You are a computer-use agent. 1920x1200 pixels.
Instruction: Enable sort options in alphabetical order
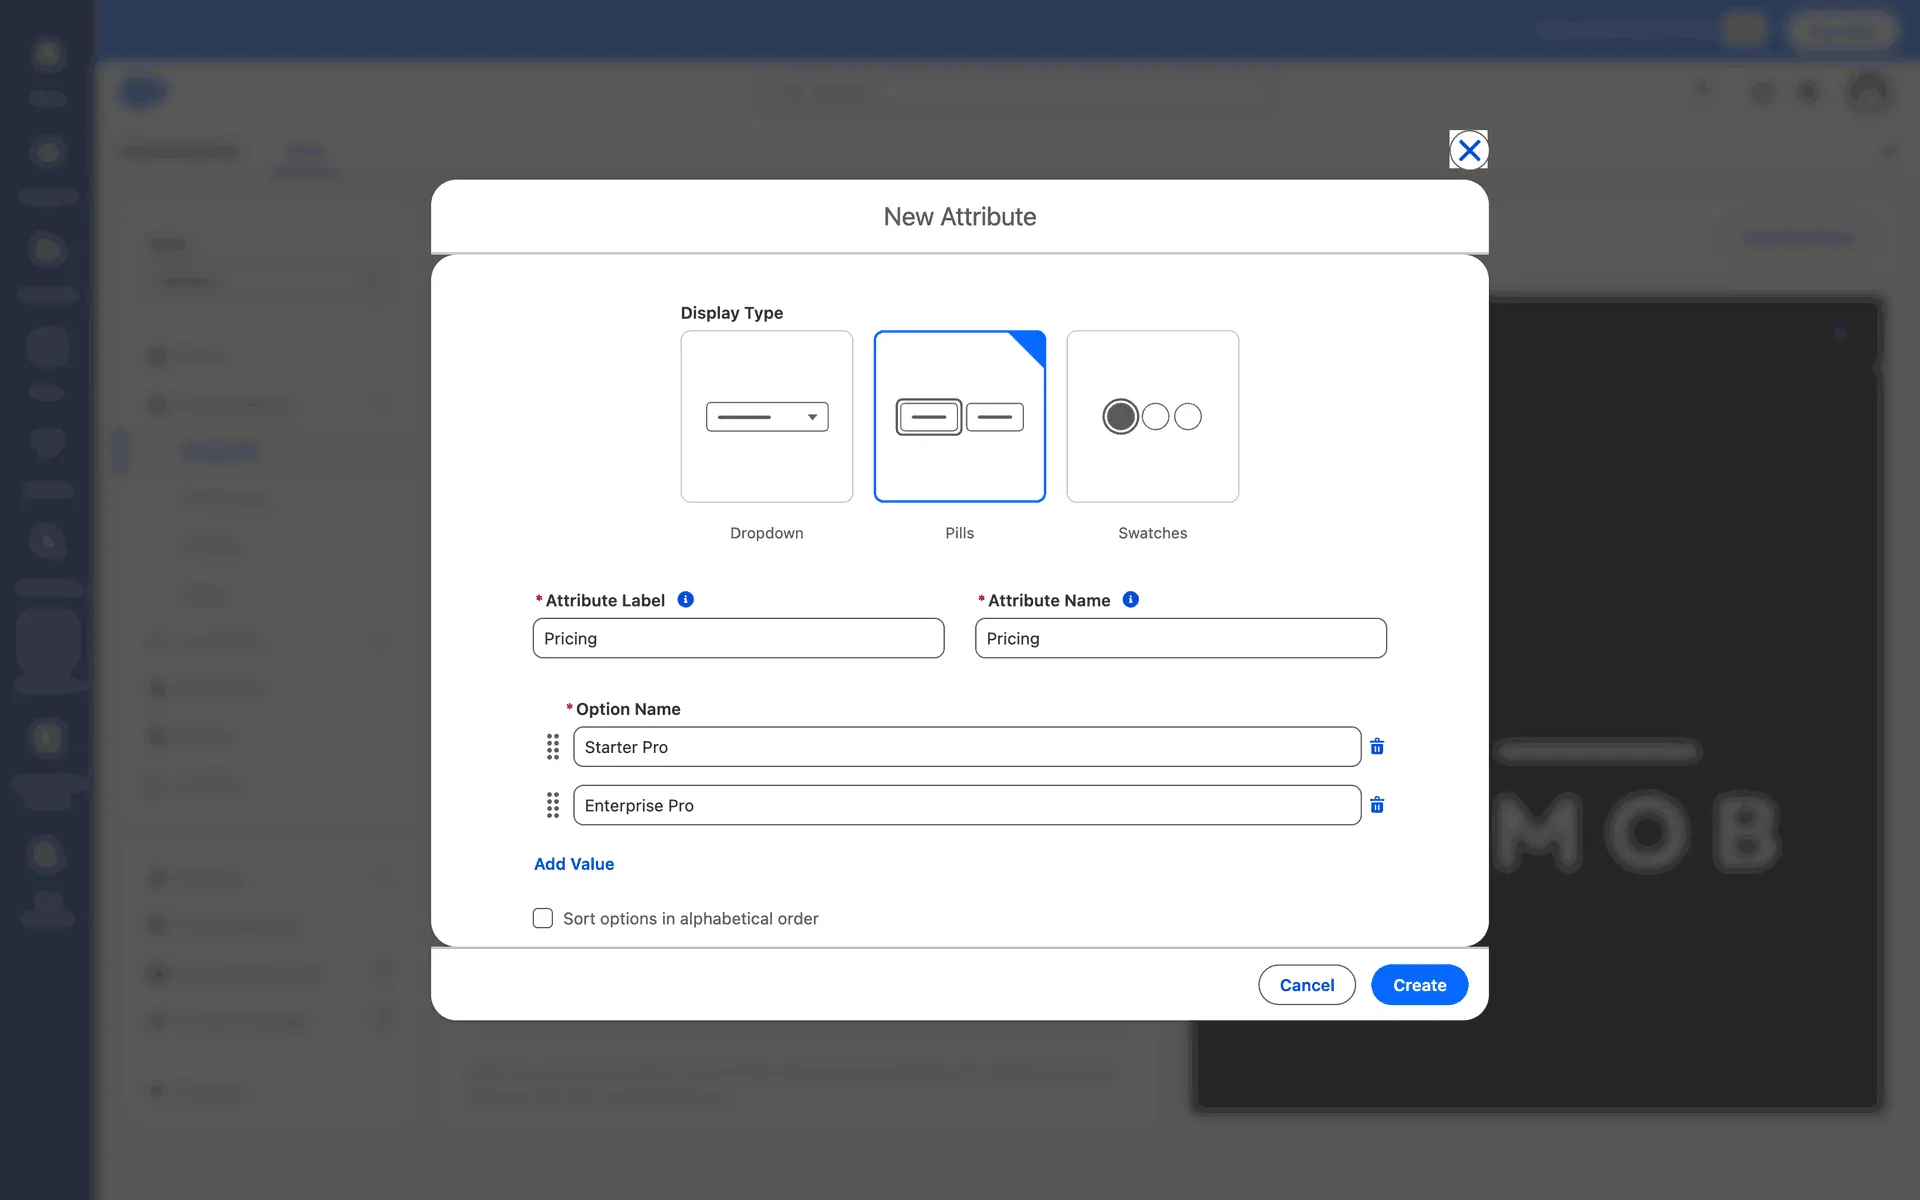(x=543, y=918)
